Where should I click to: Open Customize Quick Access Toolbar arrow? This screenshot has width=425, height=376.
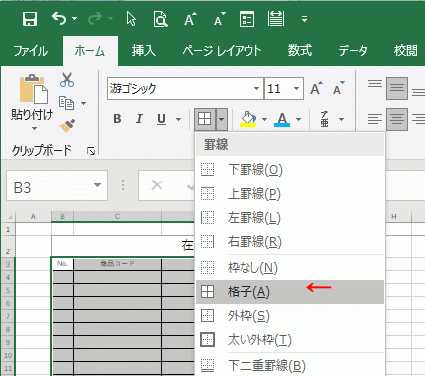[x=304, y=19]
